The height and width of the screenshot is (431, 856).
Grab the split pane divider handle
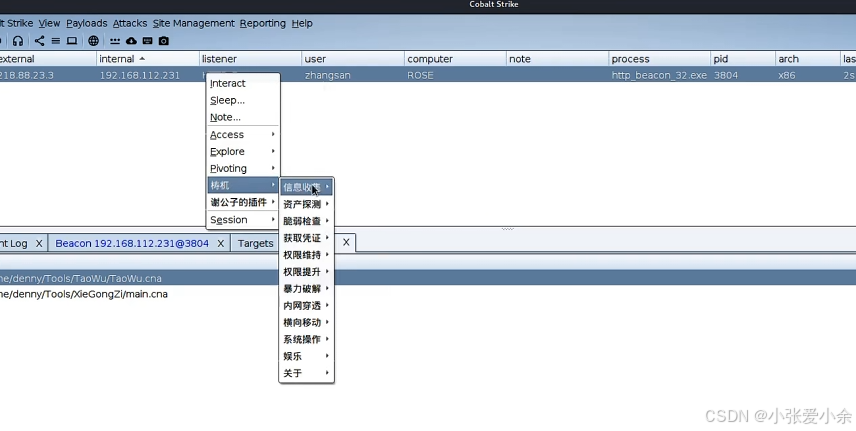[508, 229]
